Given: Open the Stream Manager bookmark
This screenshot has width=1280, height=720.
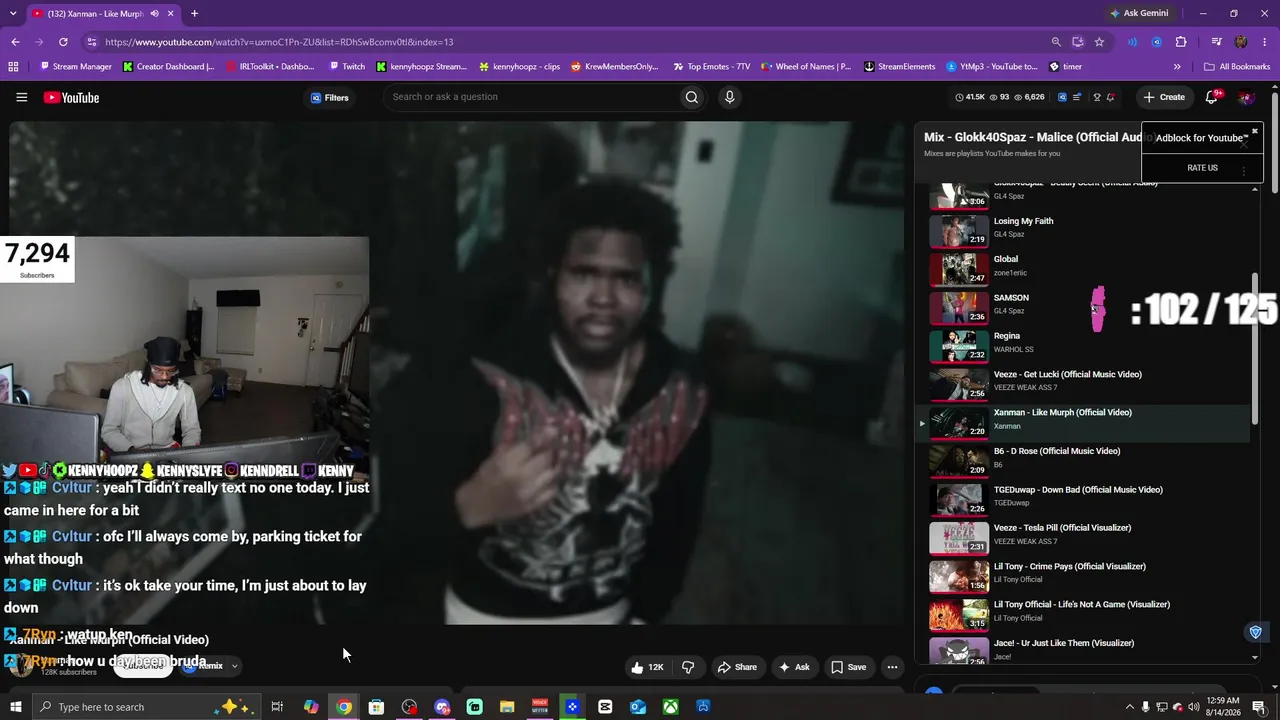Looking at the screenshot, I should point(75,67).
